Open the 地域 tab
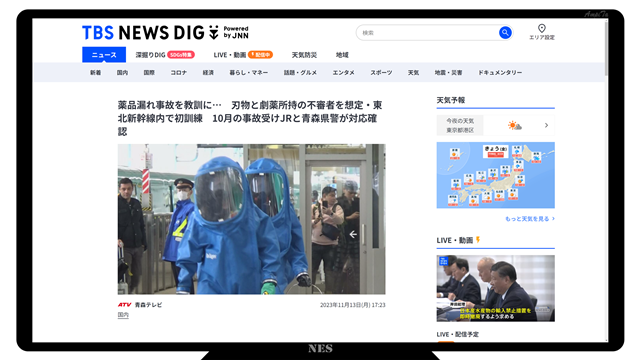The height and width of the screenshot is (360, 640). tap(342, 55)
